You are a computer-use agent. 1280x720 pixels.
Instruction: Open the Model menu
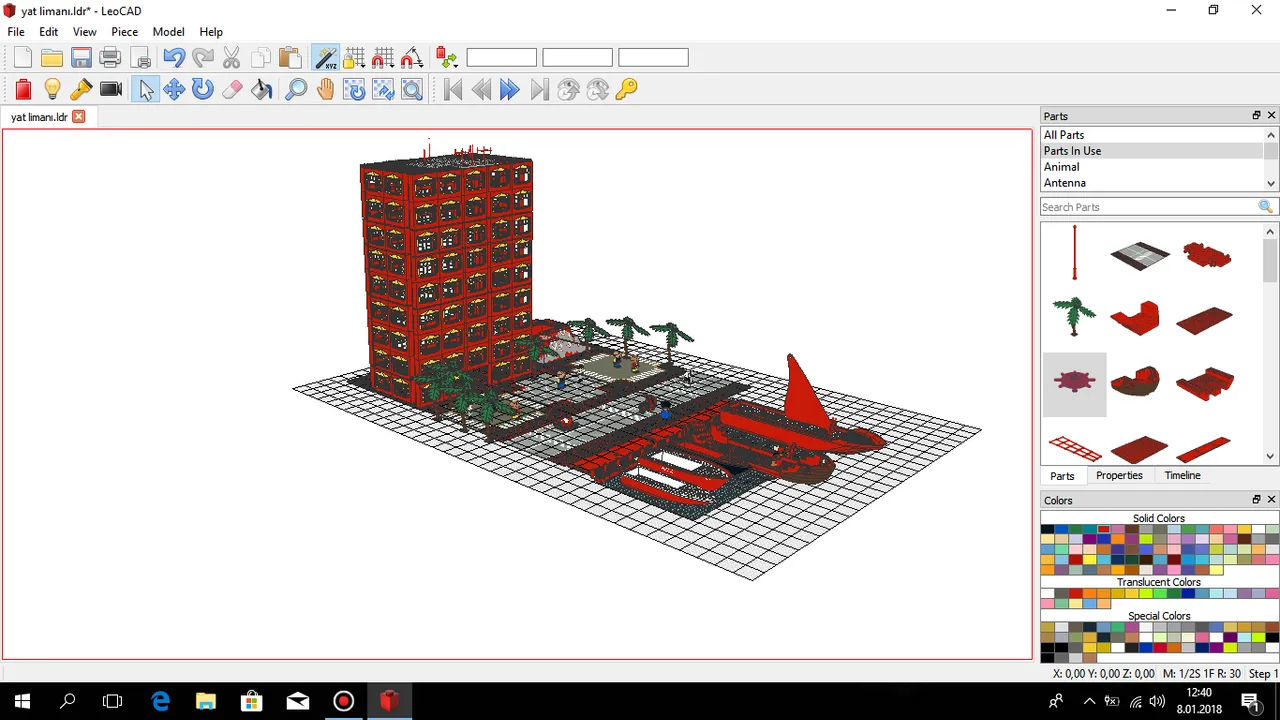(x=168, y=32)
